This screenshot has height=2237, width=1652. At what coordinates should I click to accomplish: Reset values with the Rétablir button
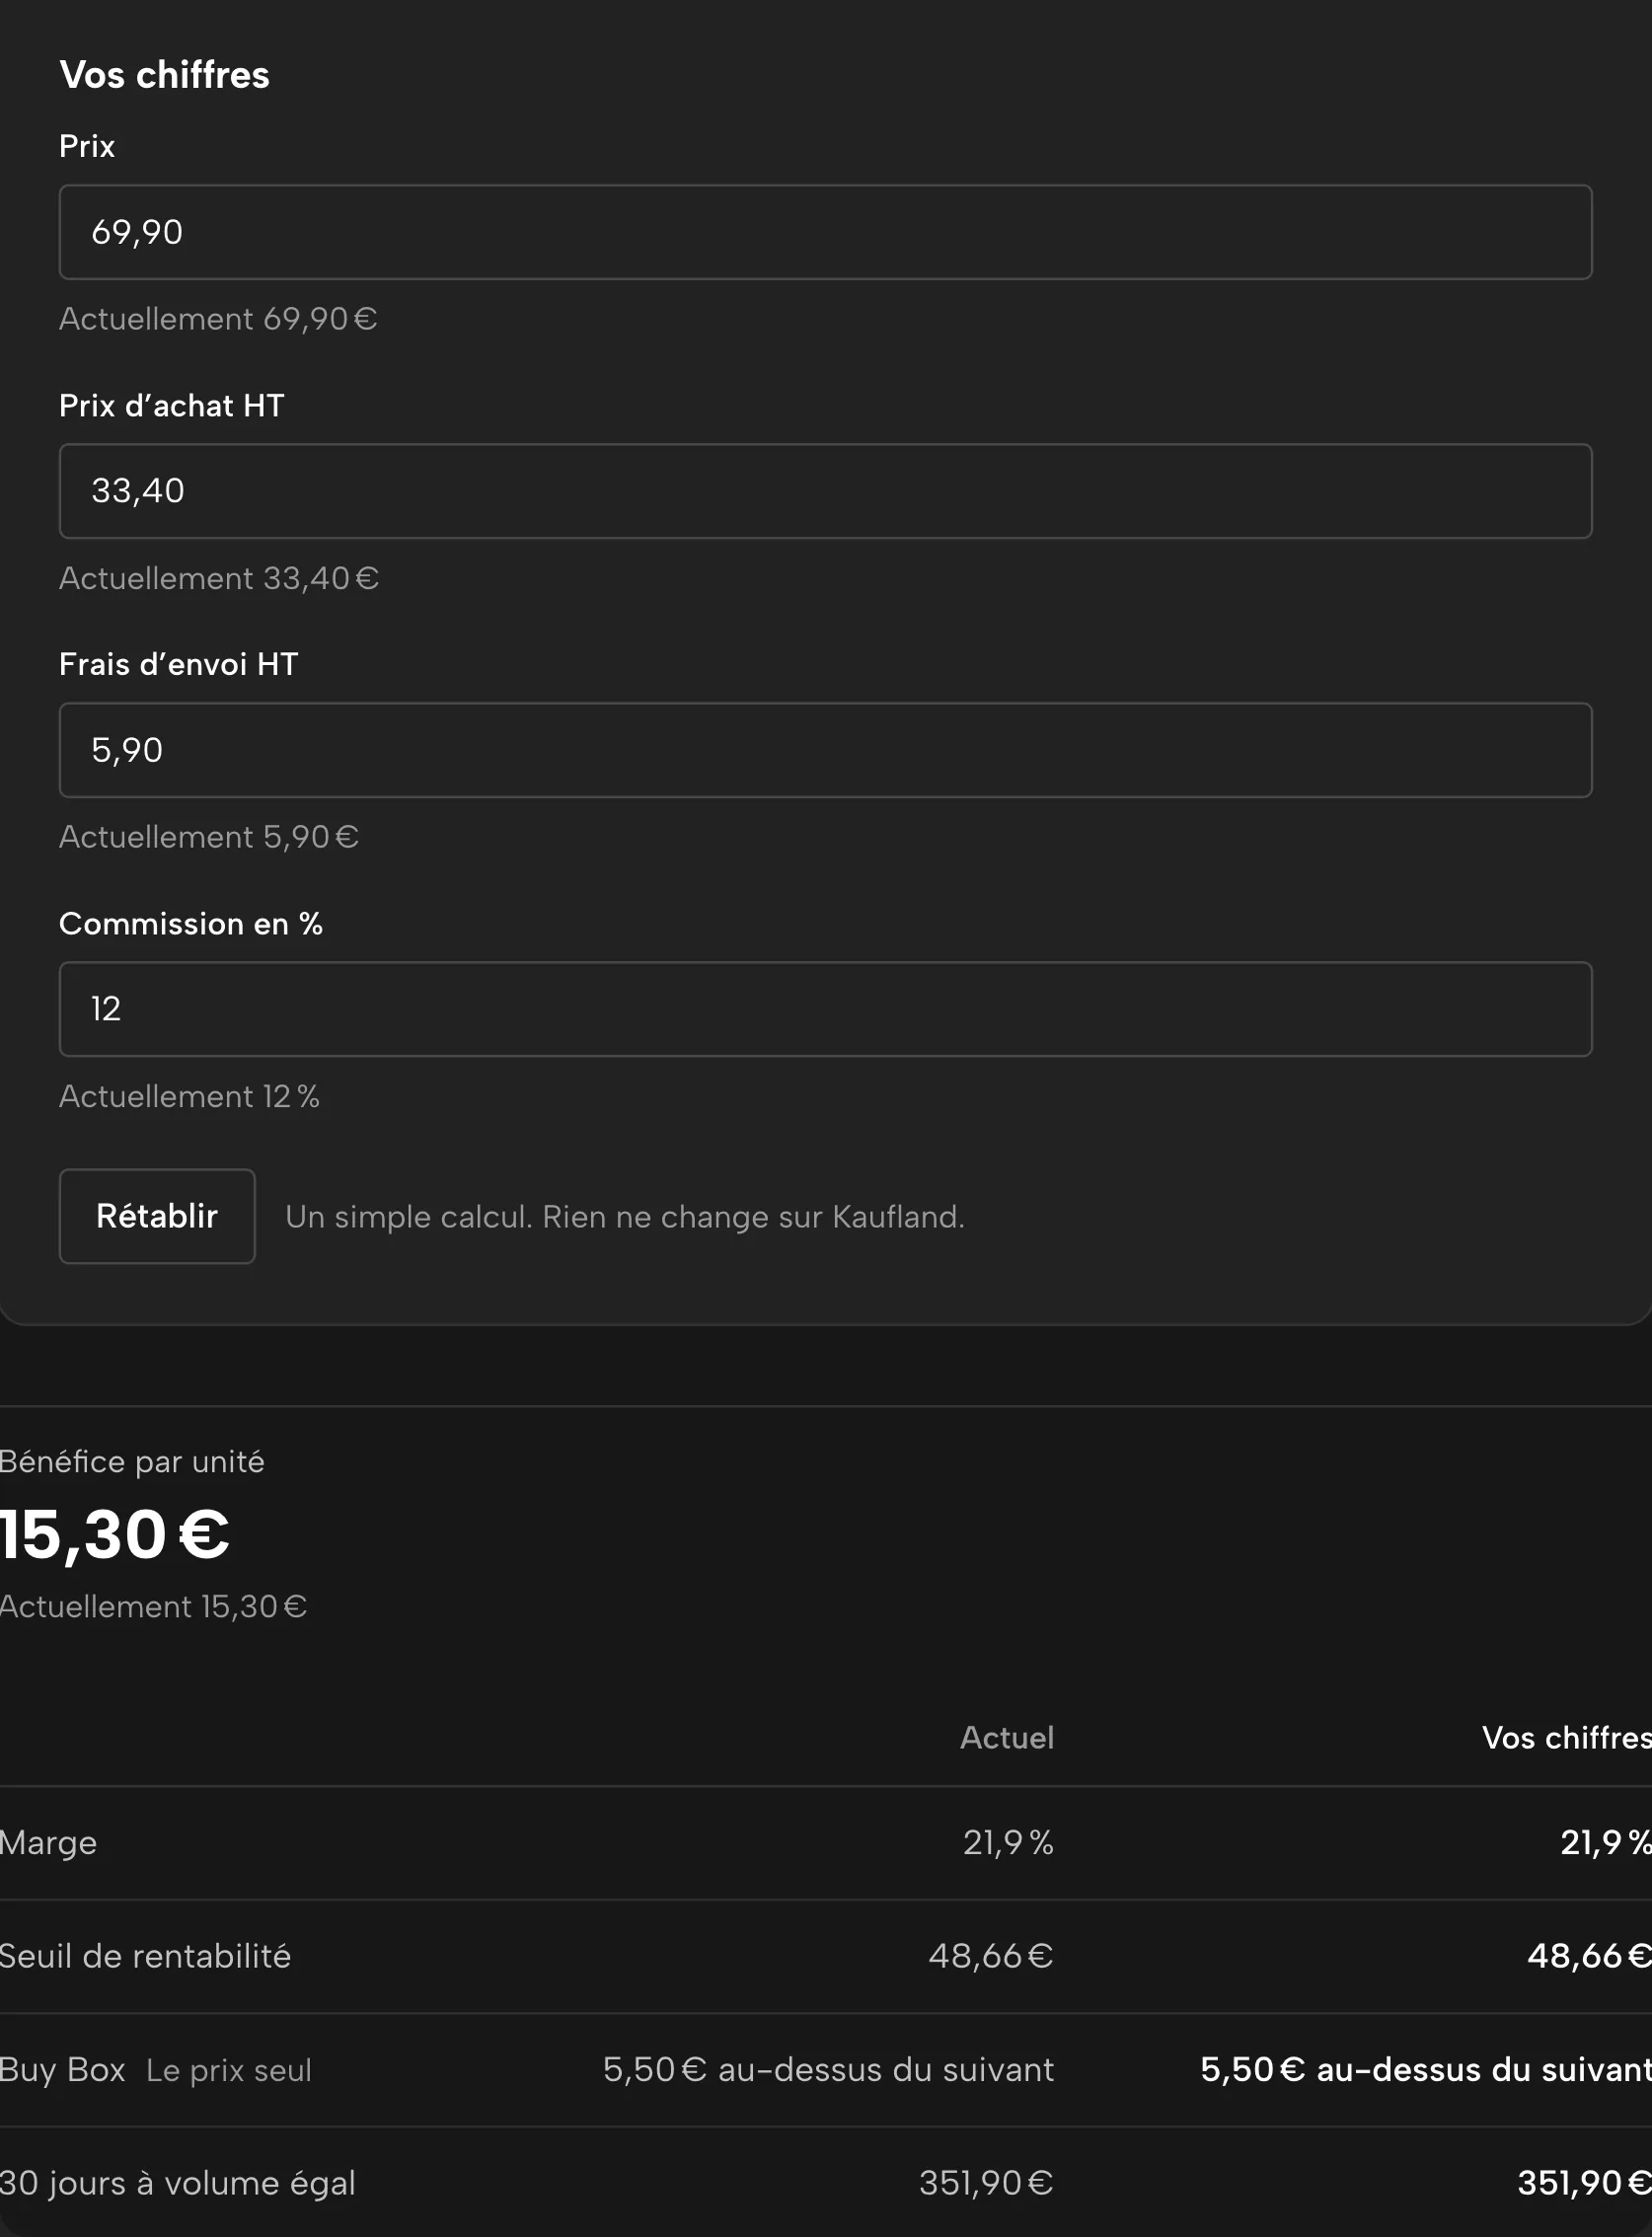[157, 1216]
